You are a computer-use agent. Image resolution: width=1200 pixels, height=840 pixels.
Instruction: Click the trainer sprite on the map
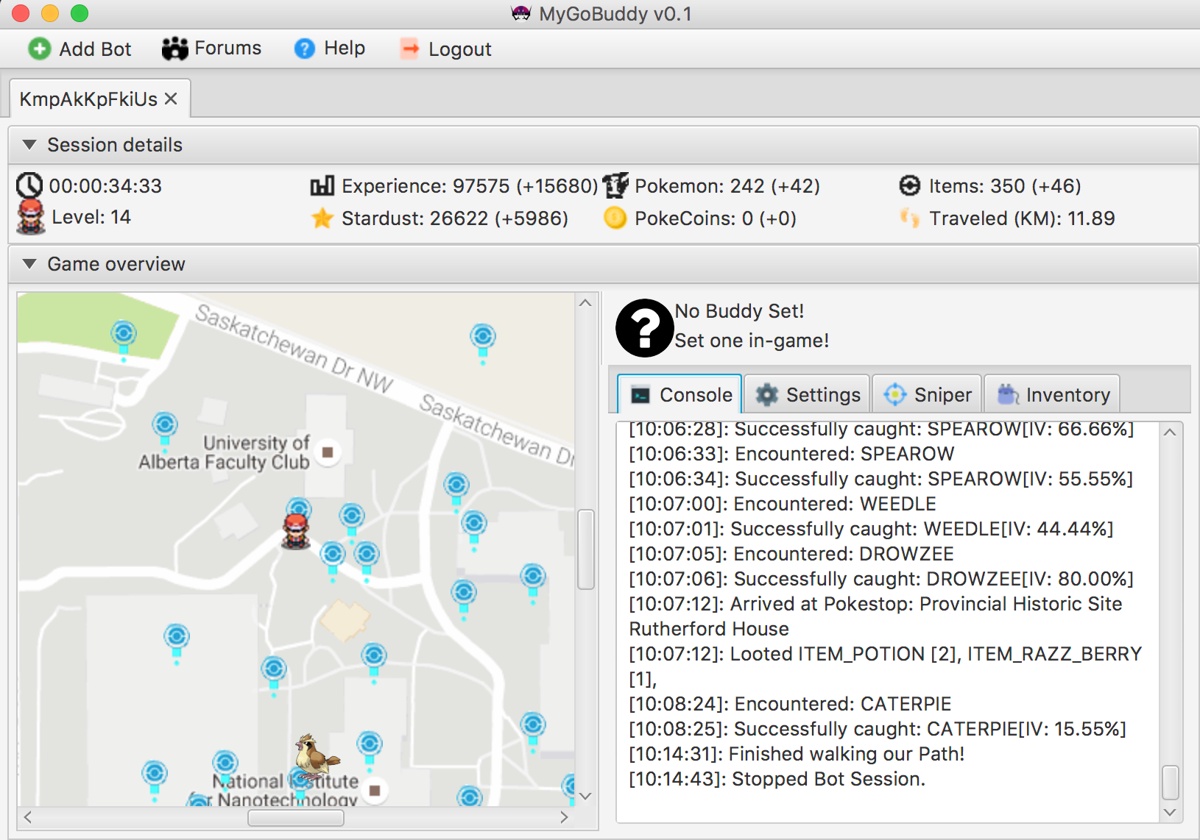(x=295, y=531)
